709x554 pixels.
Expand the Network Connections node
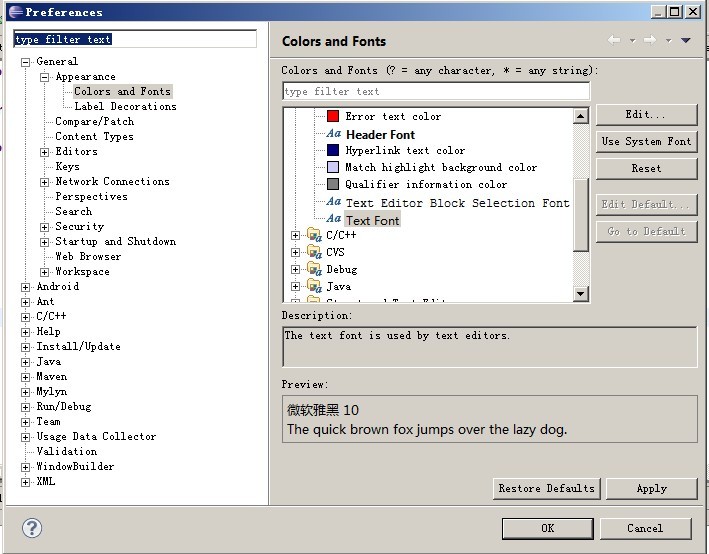[44, 182]
